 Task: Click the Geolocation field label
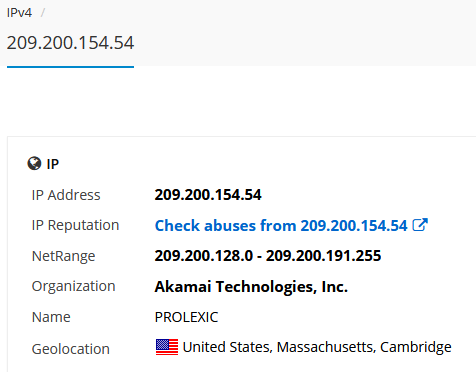[x=71, y=349]
